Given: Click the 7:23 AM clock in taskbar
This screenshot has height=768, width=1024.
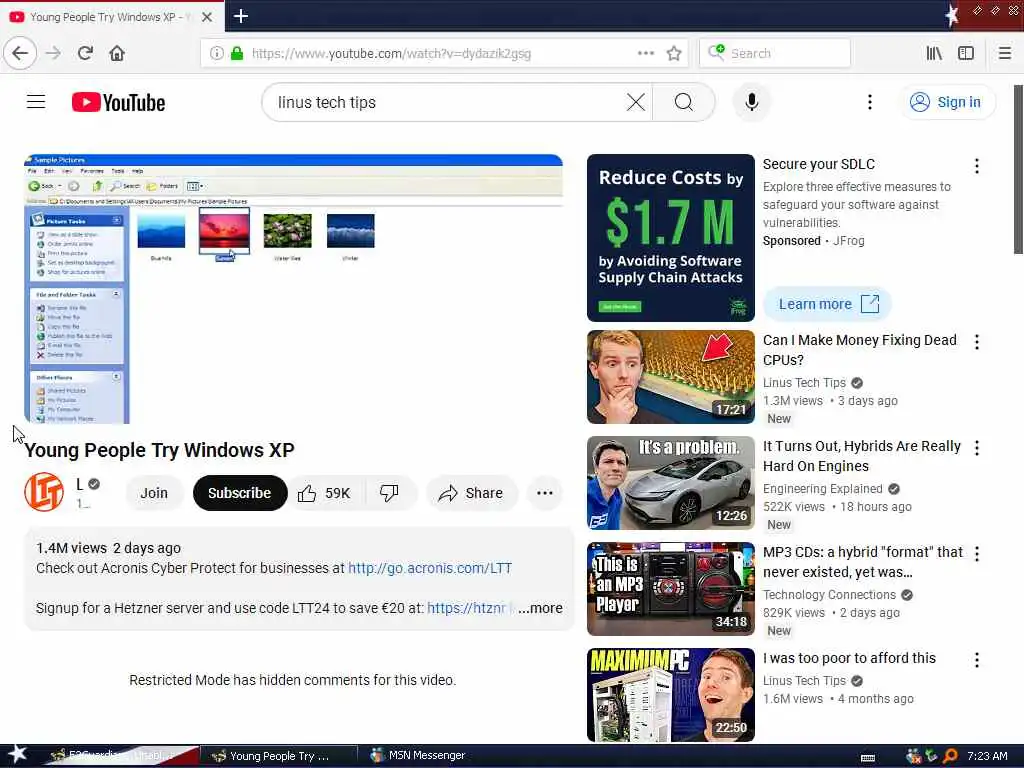Looking at the screenshot, I should (987, 756).
